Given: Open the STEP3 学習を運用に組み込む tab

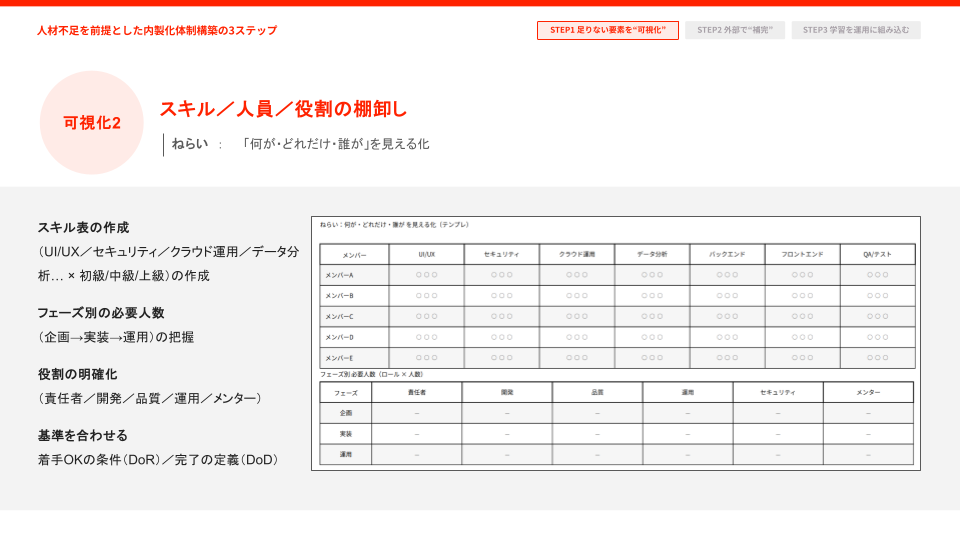Looking at the screenshot, I should tap(856, 30).
